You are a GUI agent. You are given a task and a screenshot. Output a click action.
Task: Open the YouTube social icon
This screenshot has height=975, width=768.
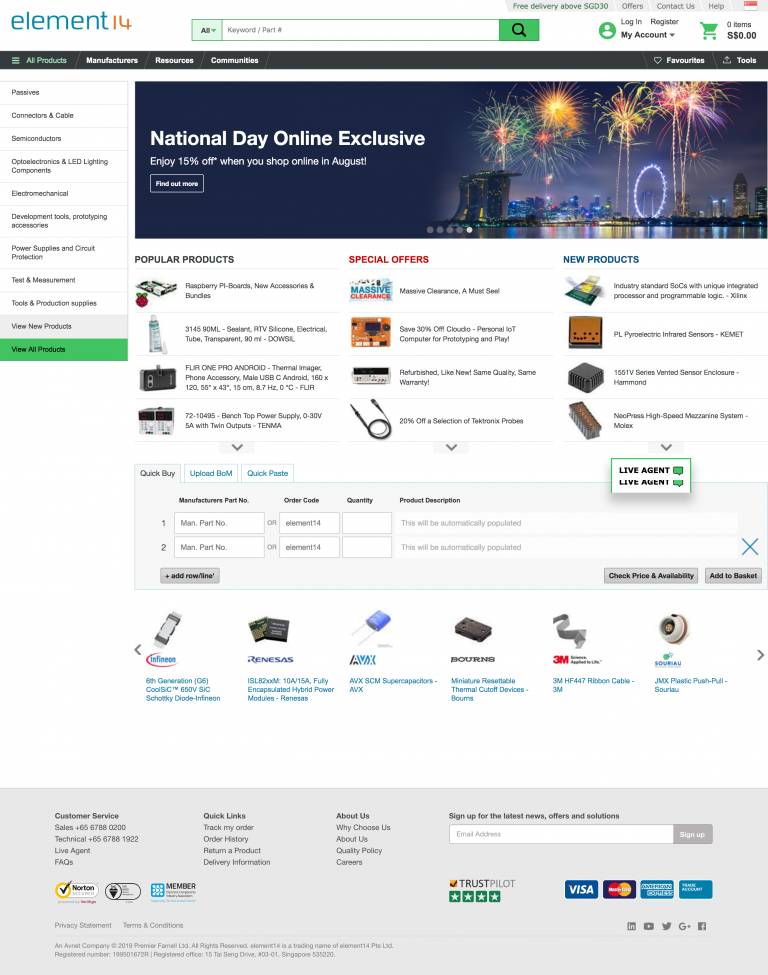point(649,926)
